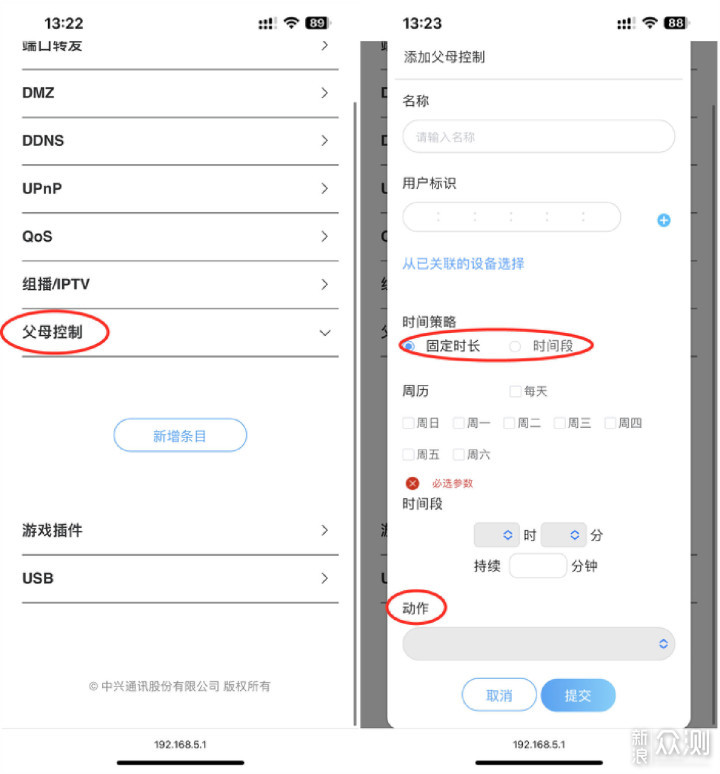Open QoS settings via its chevron arrow

pos(324,236)
